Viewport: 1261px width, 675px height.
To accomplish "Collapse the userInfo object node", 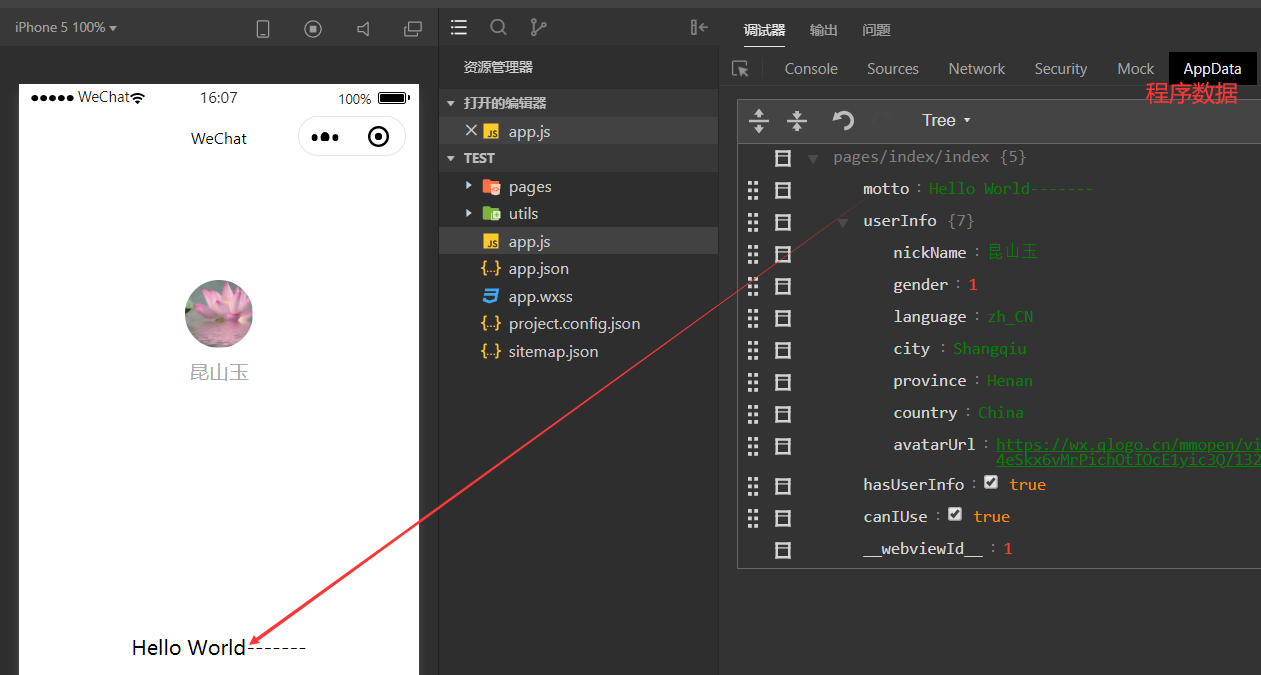I will tap(843, 222).
